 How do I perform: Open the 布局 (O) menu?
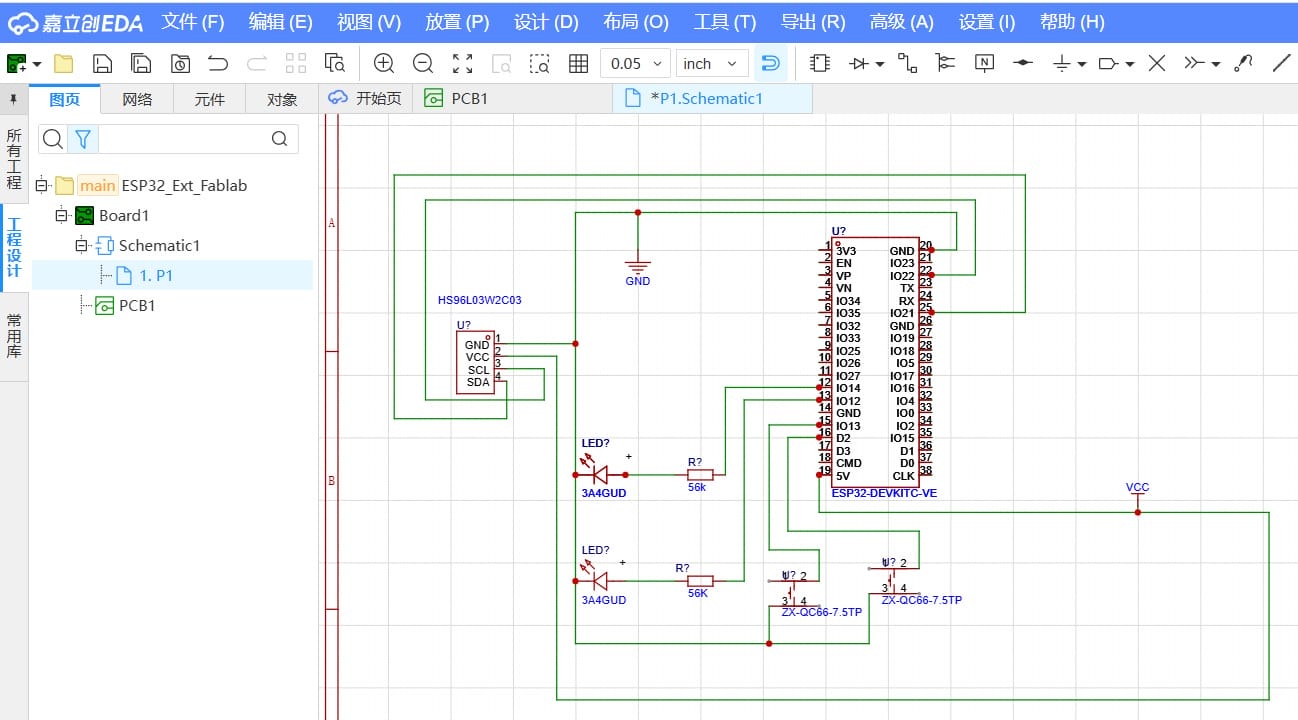[x=636, y=22]
